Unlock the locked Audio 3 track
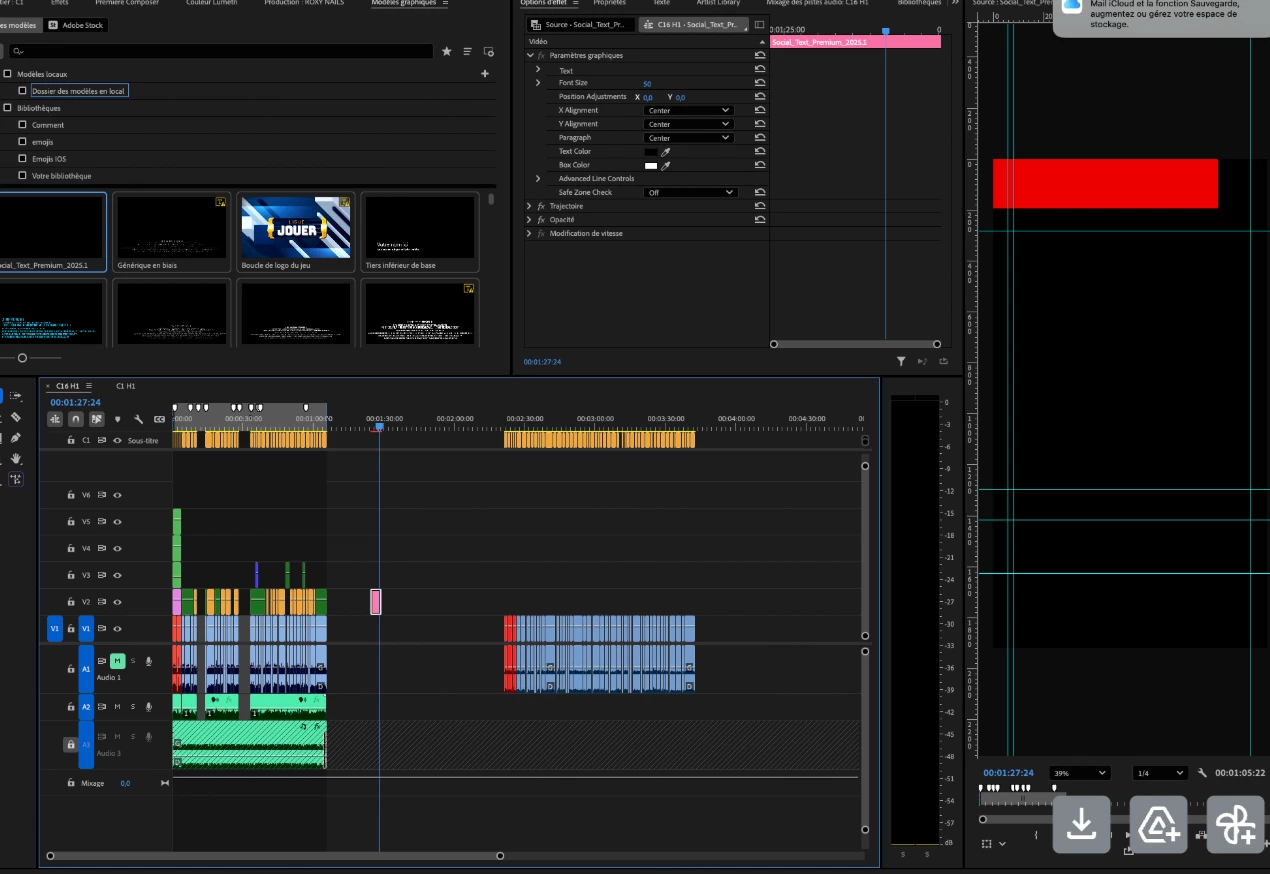Screen dimensions: 1270x874 pos(71,745)
